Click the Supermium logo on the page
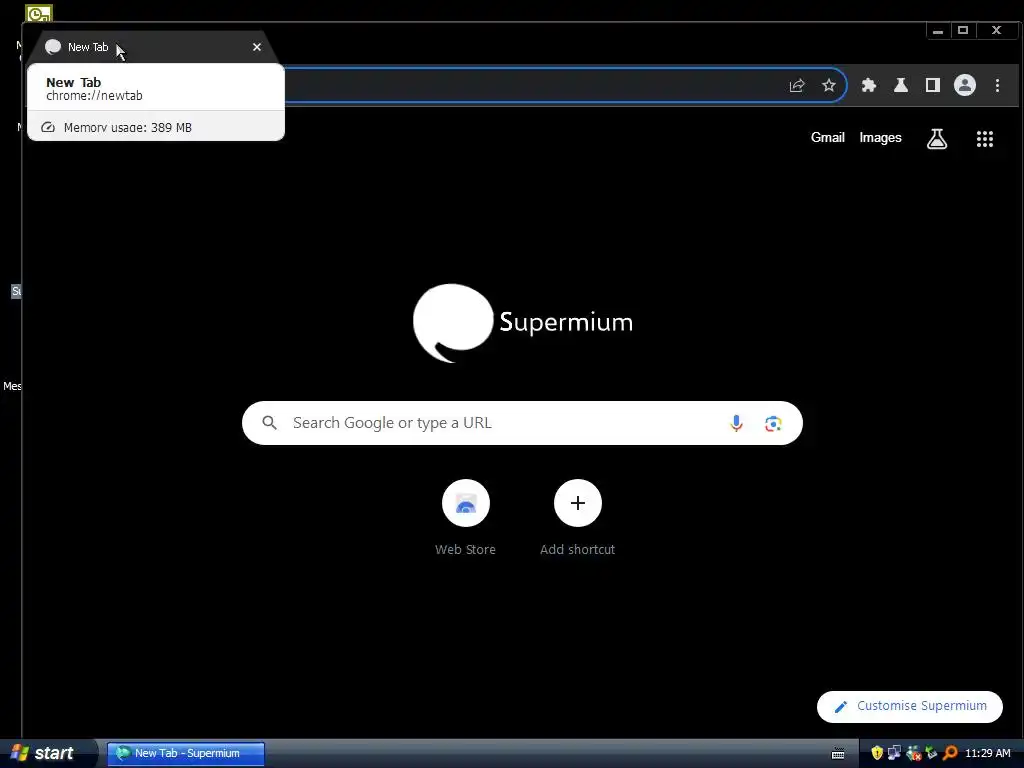The image size is (1024, 768). tap(522, 323)
